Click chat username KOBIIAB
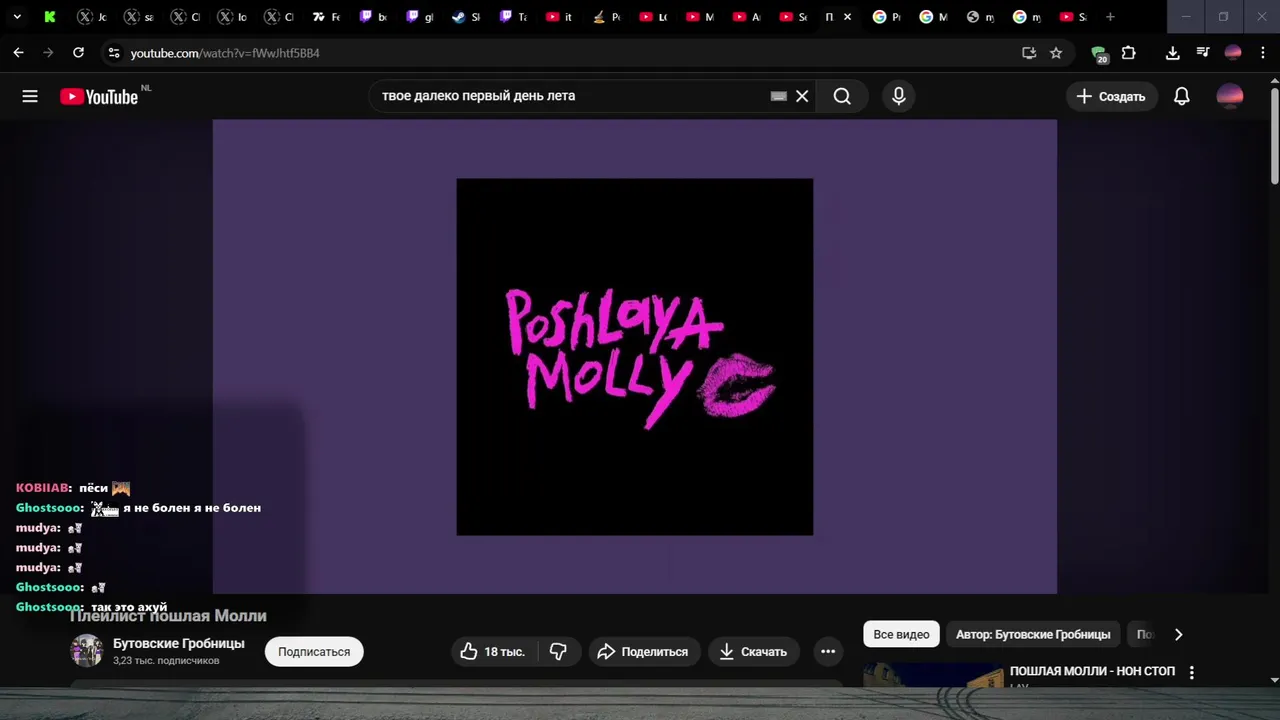 pos(42,488)
